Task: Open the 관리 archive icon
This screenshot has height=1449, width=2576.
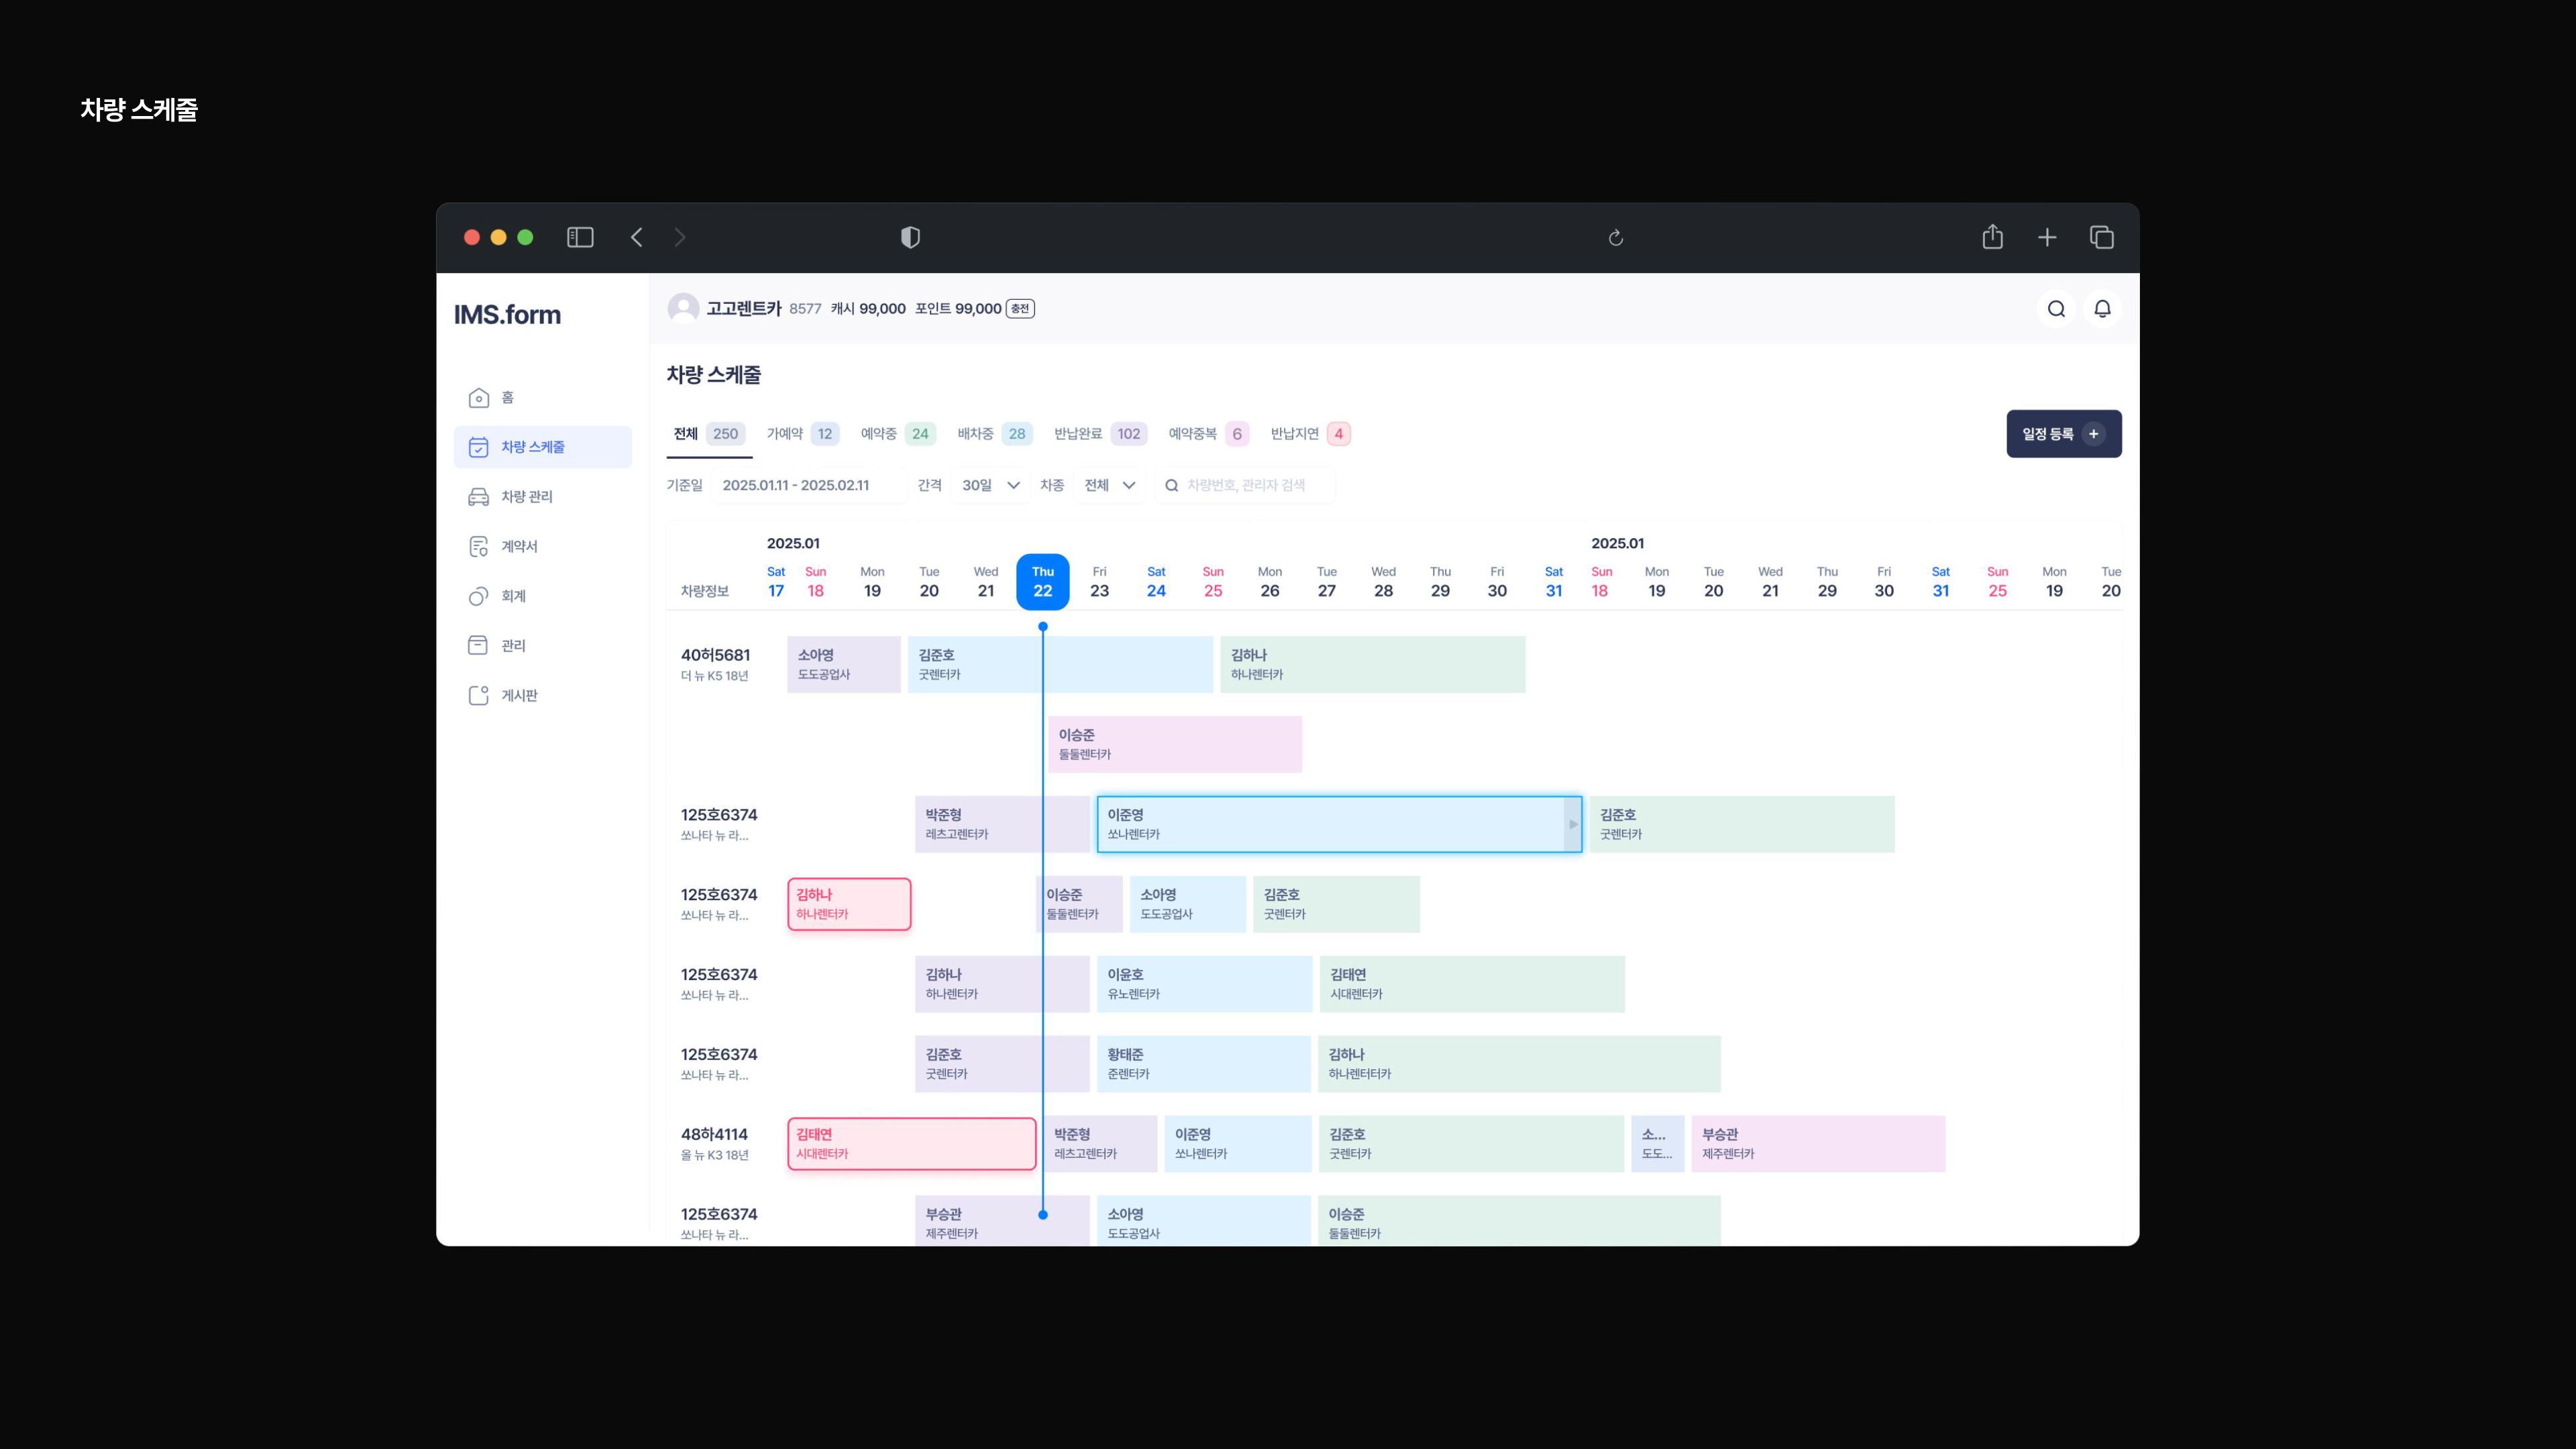Action: click(x=478, y=646)
